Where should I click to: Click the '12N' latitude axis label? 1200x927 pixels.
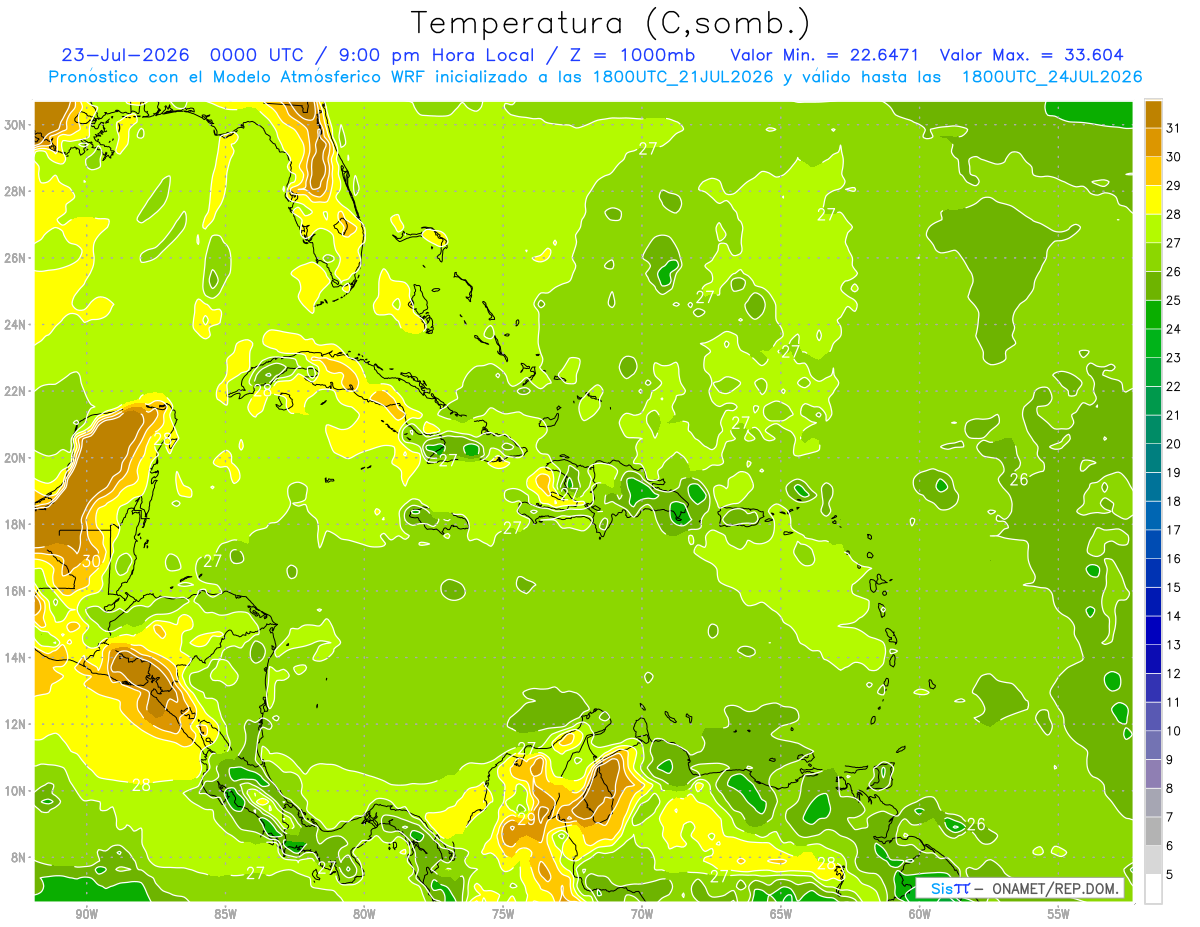point(16,724)
